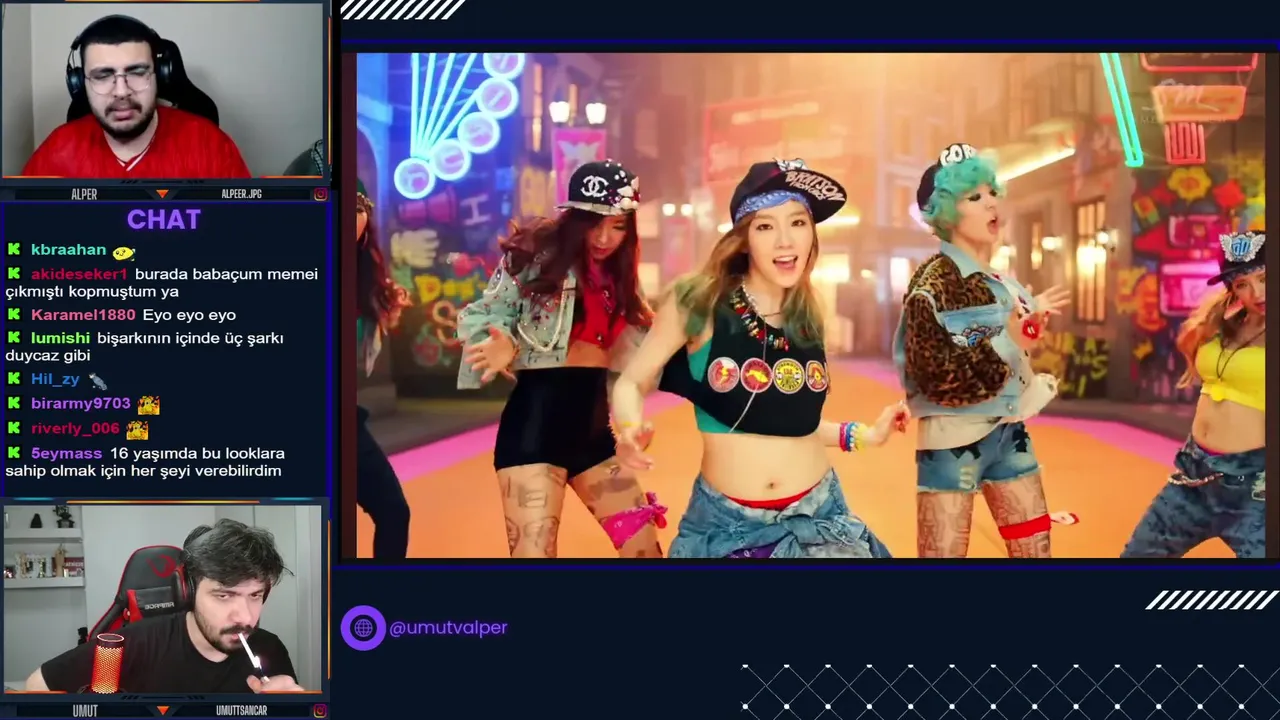This screenshot has width=1280, height=720.
Task: Select the username Karamel1880 in chat
Action: (x=83, y=315)
